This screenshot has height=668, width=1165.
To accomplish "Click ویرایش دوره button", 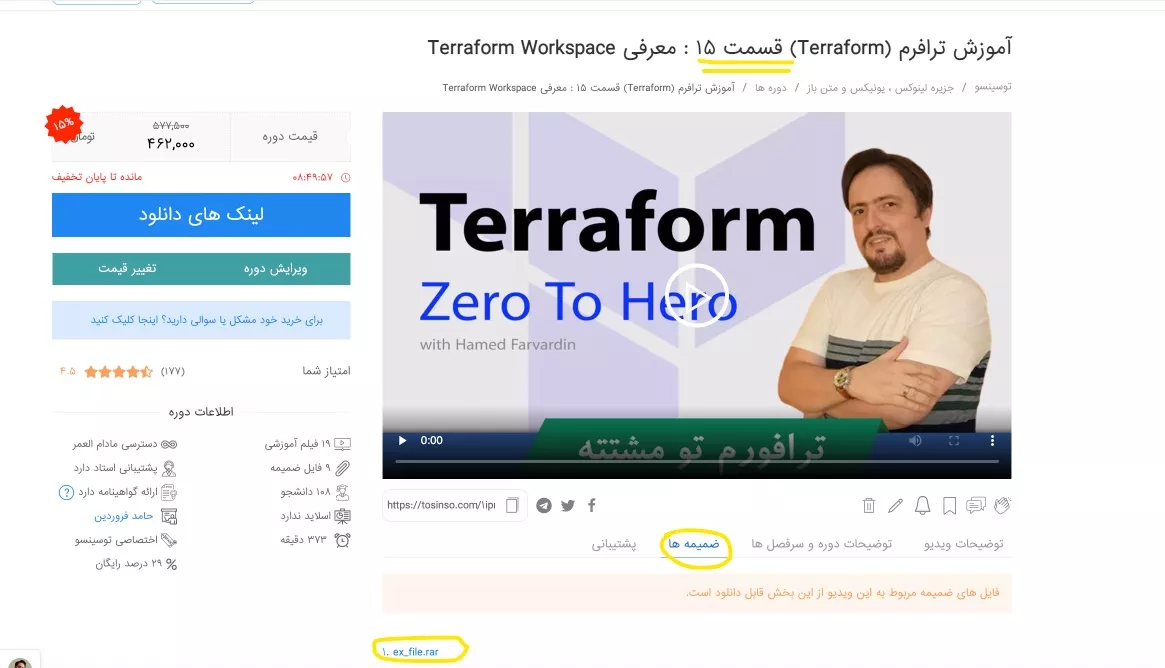I will (276, 269).
